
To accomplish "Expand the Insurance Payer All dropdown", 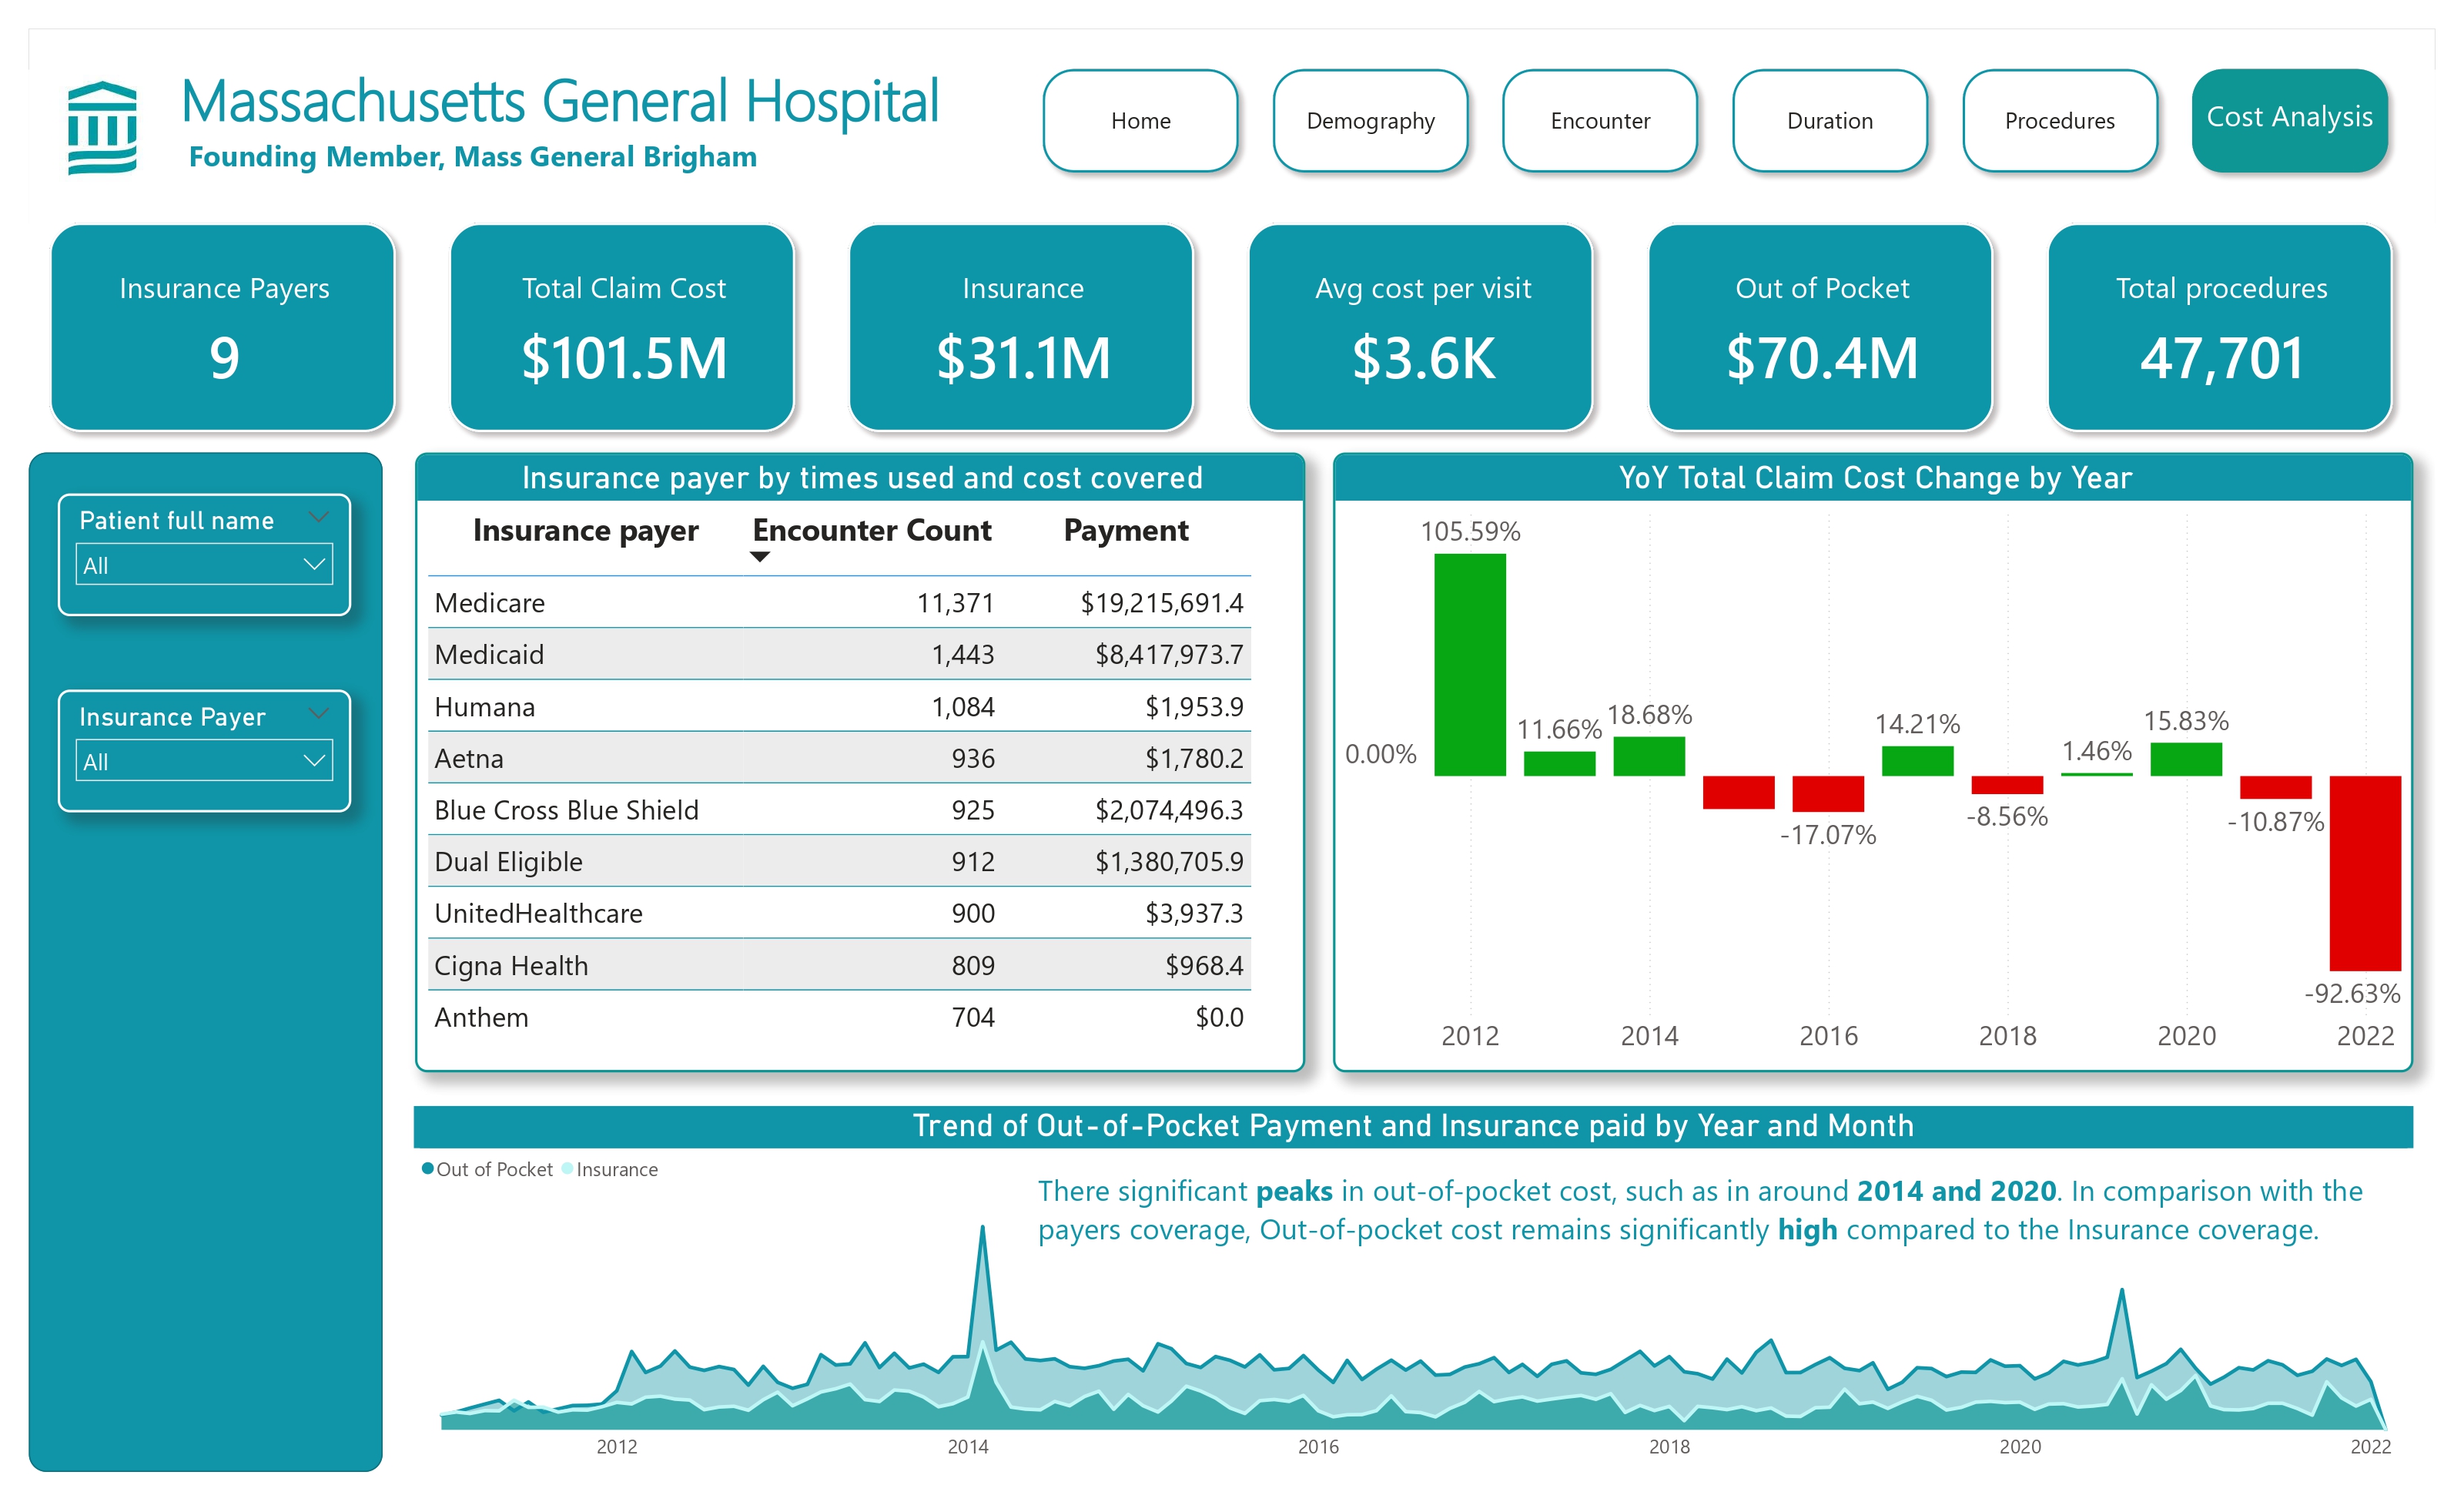I will click(204, 761).
